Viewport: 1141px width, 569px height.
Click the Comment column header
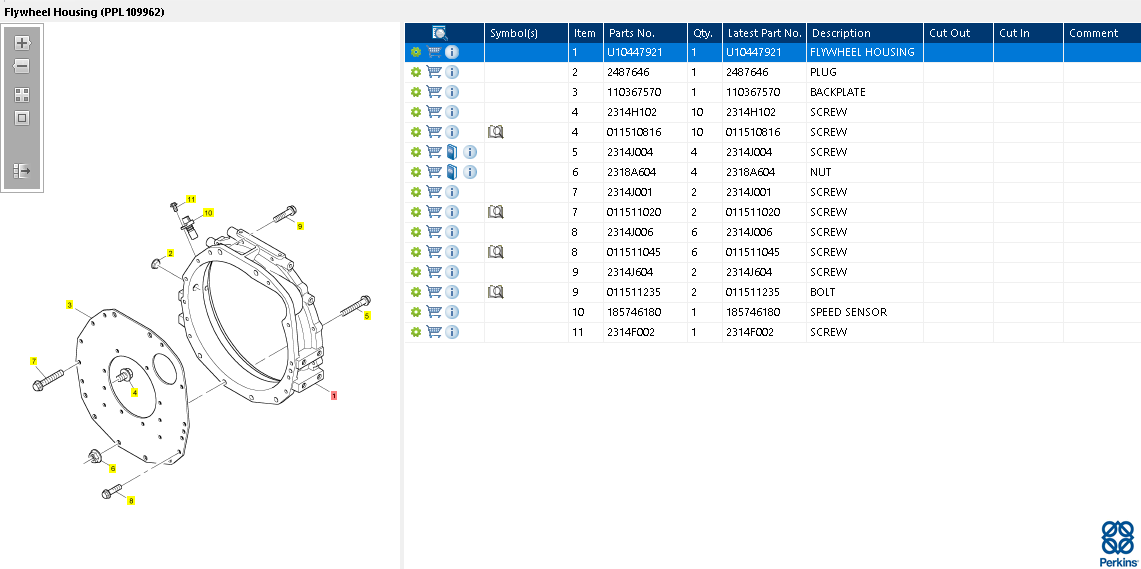pos(1102,33)
